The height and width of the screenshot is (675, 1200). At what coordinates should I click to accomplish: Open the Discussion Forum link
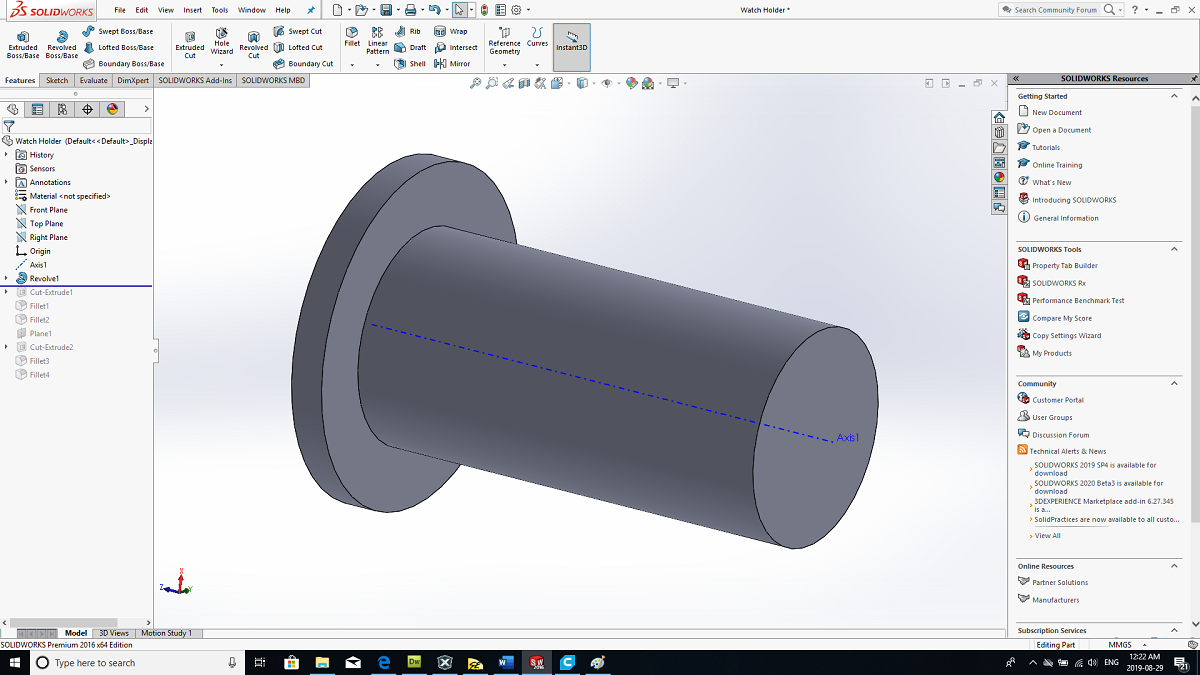(x=1061, y=435)
